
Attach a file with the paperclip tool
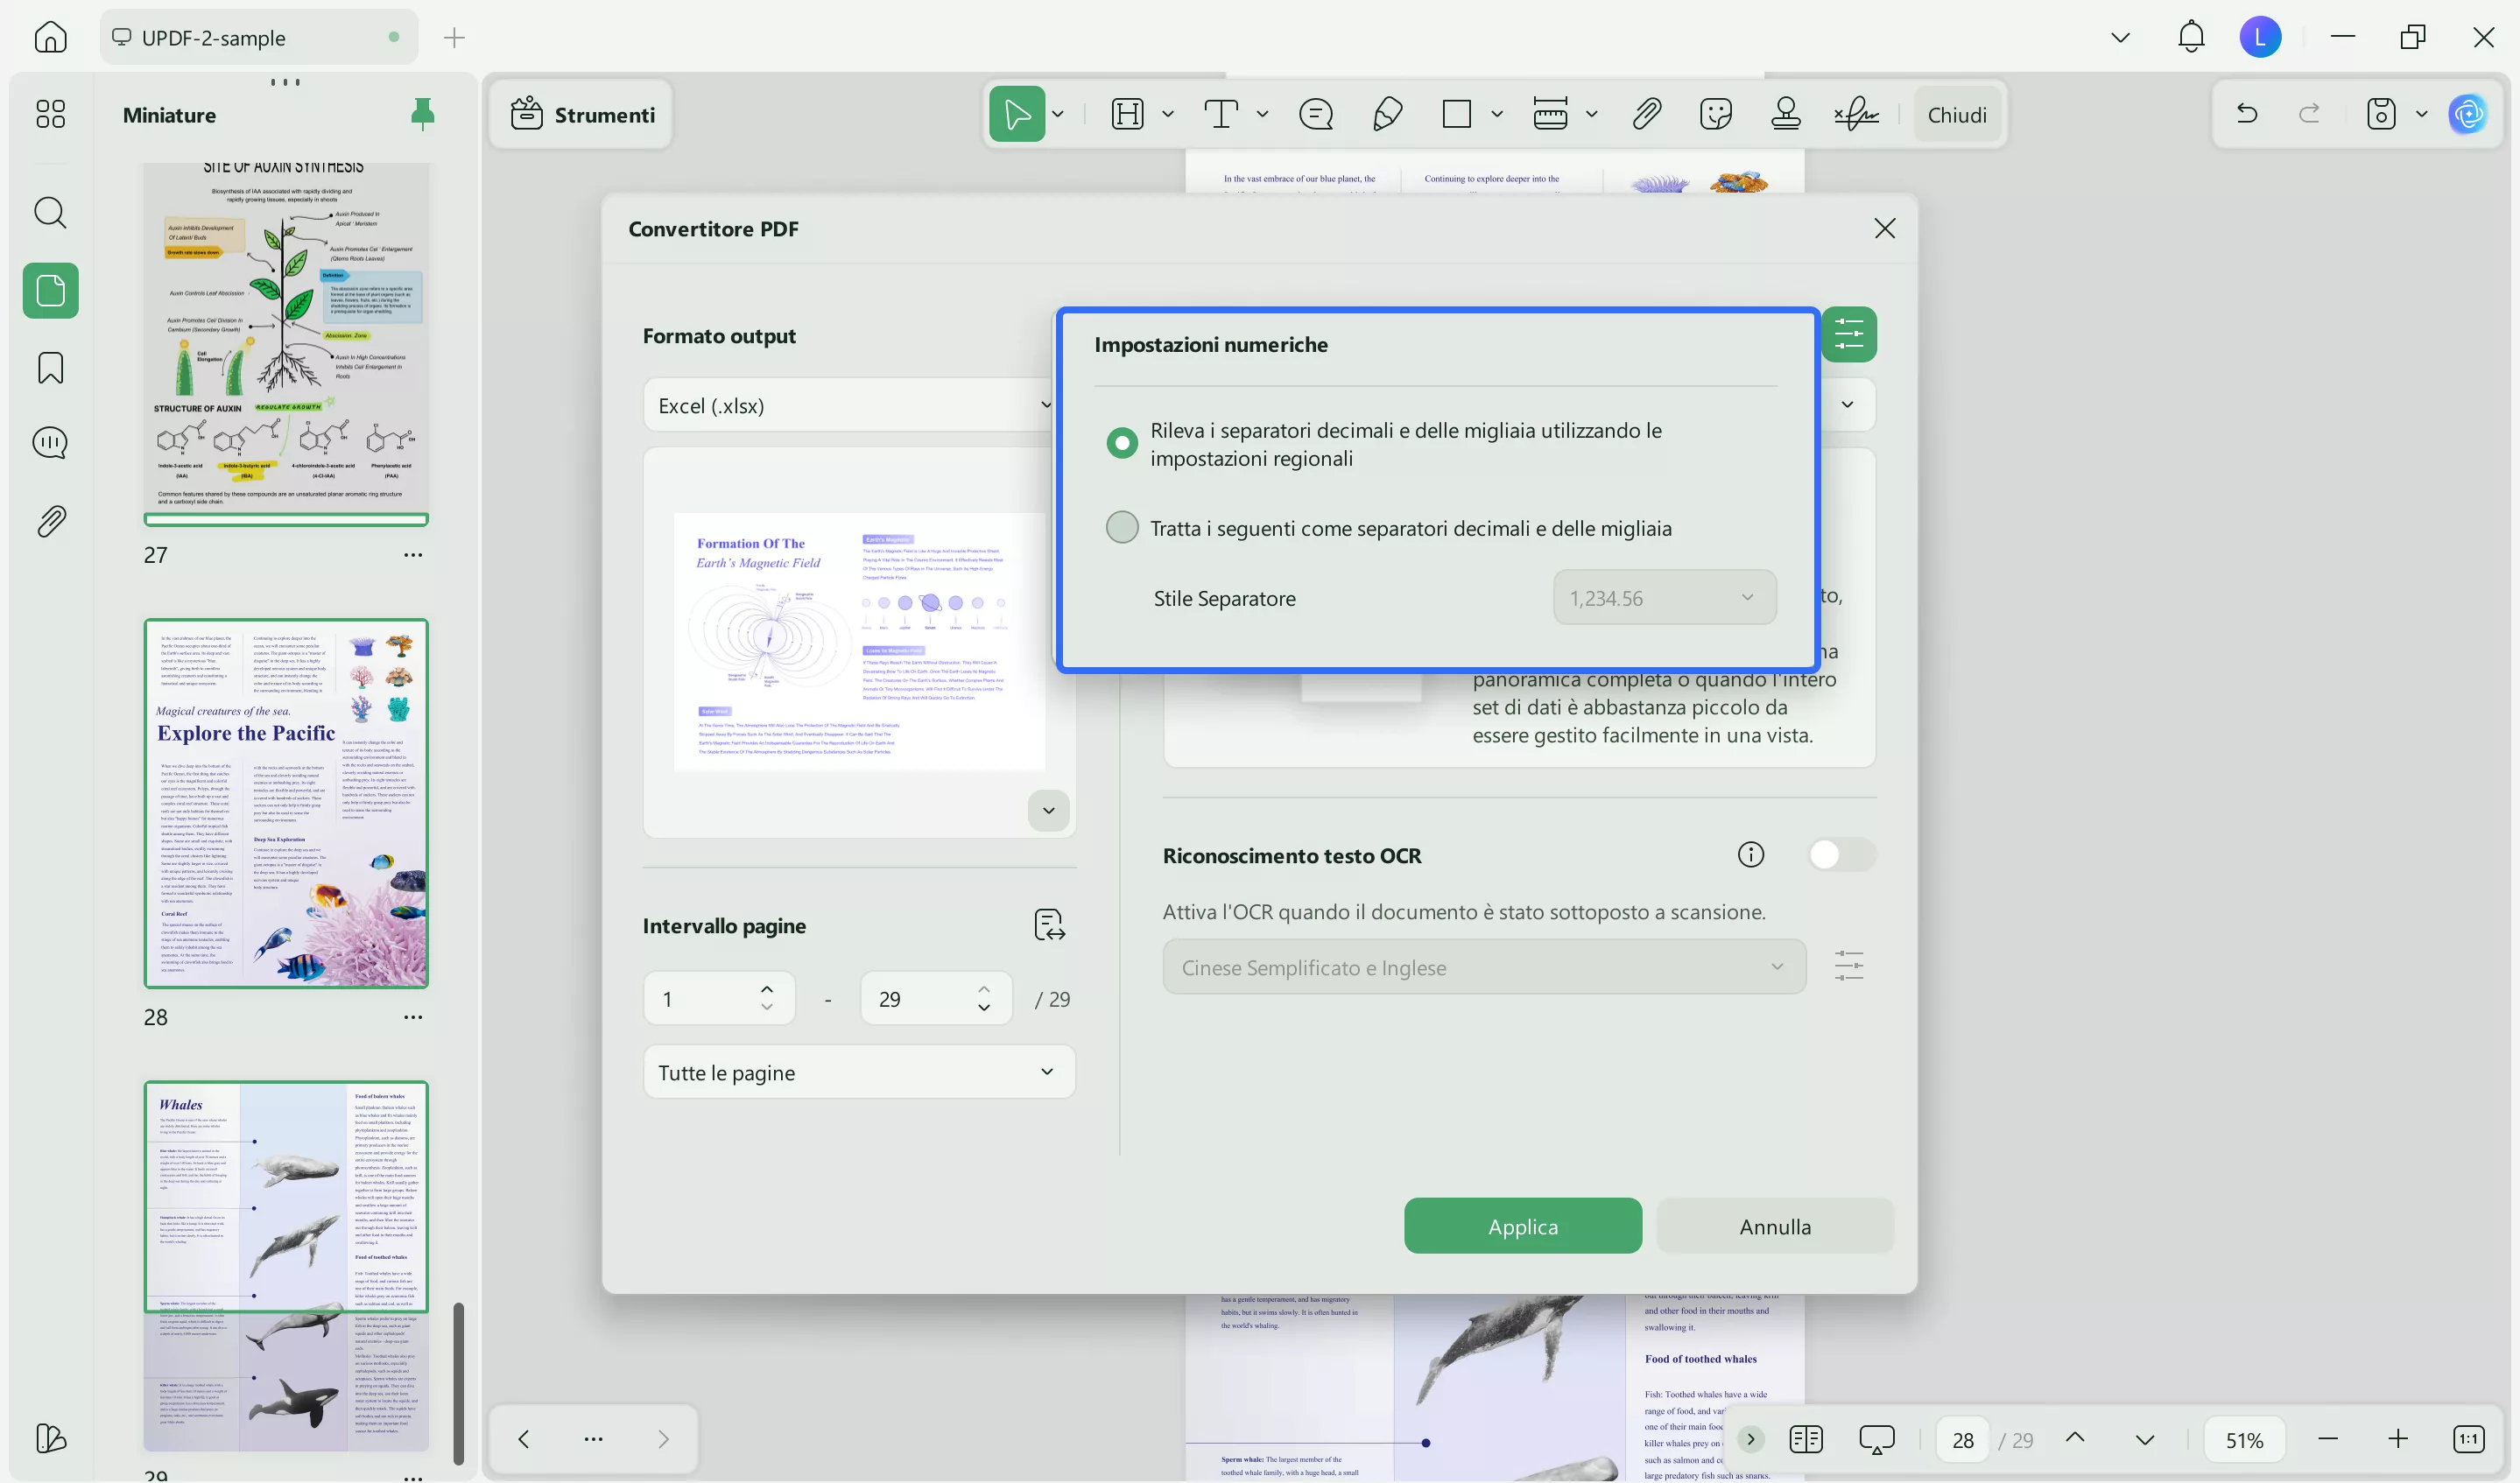1646,113
